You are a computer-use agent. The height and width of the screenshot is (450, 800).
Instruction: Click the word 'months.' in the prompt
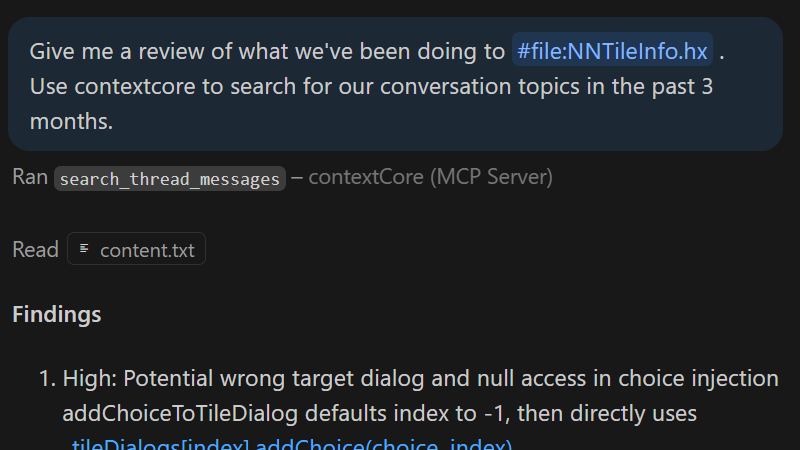click(71, 122)
